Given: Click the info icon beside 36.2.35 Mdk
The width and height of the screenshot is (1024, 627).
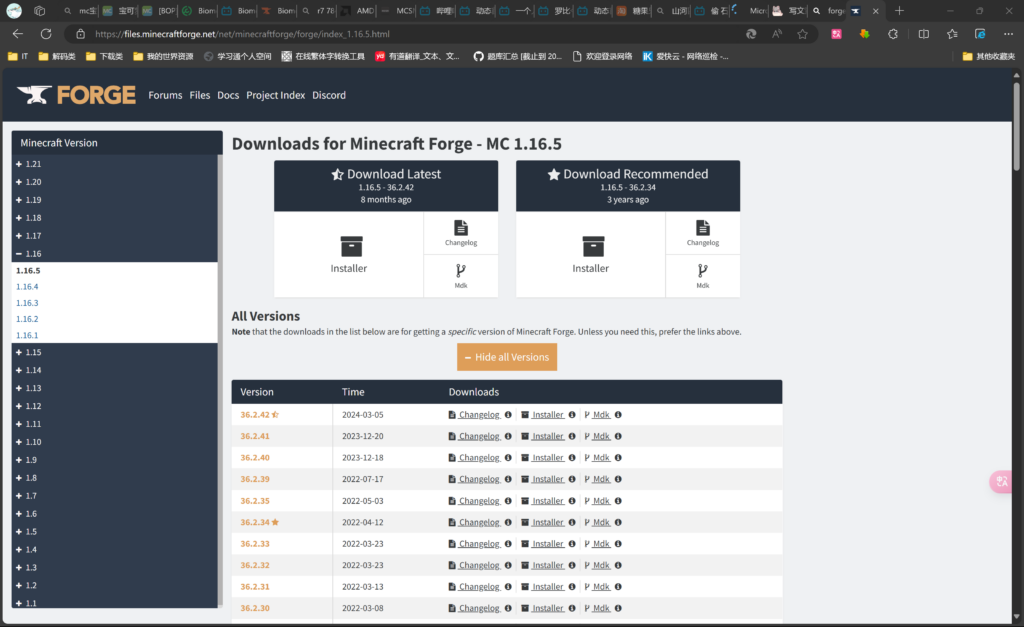Looking at the screenshot, I should [618, 501].
